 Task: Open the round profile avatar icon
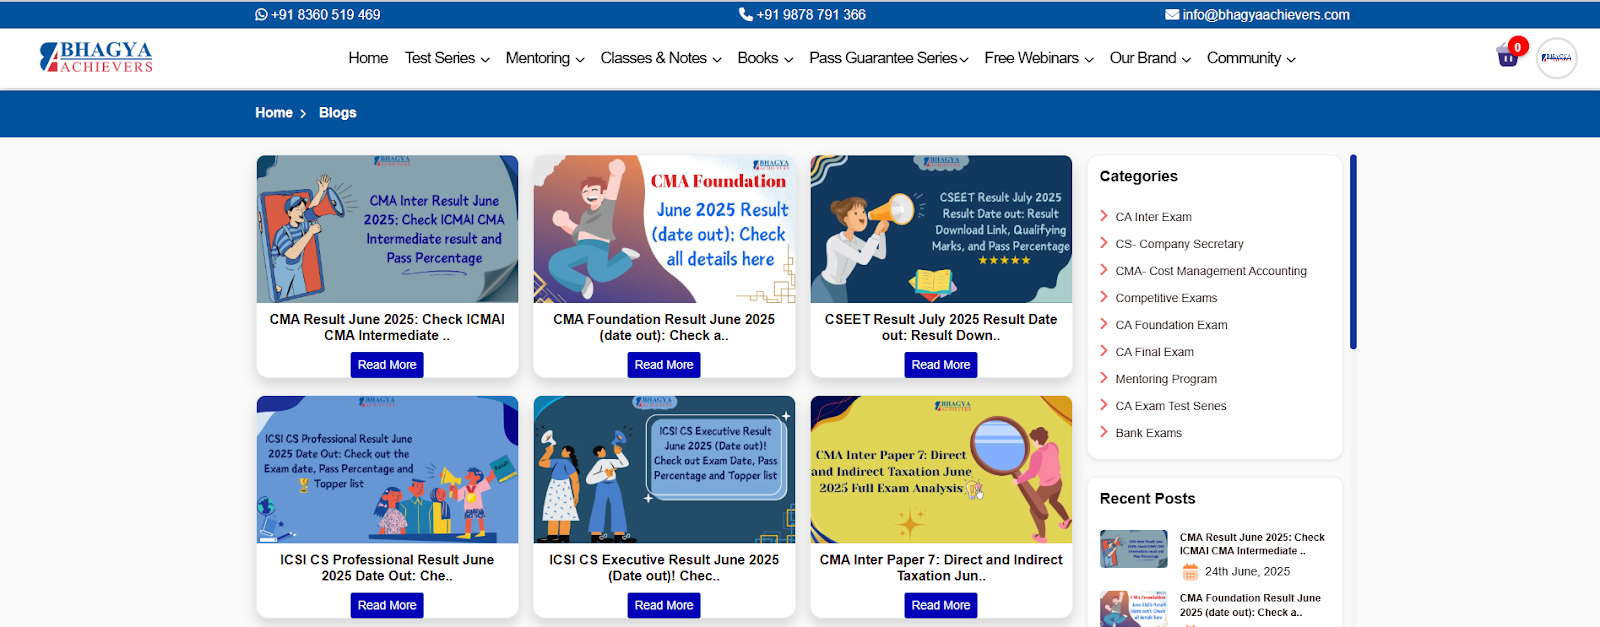point(1556,58)
